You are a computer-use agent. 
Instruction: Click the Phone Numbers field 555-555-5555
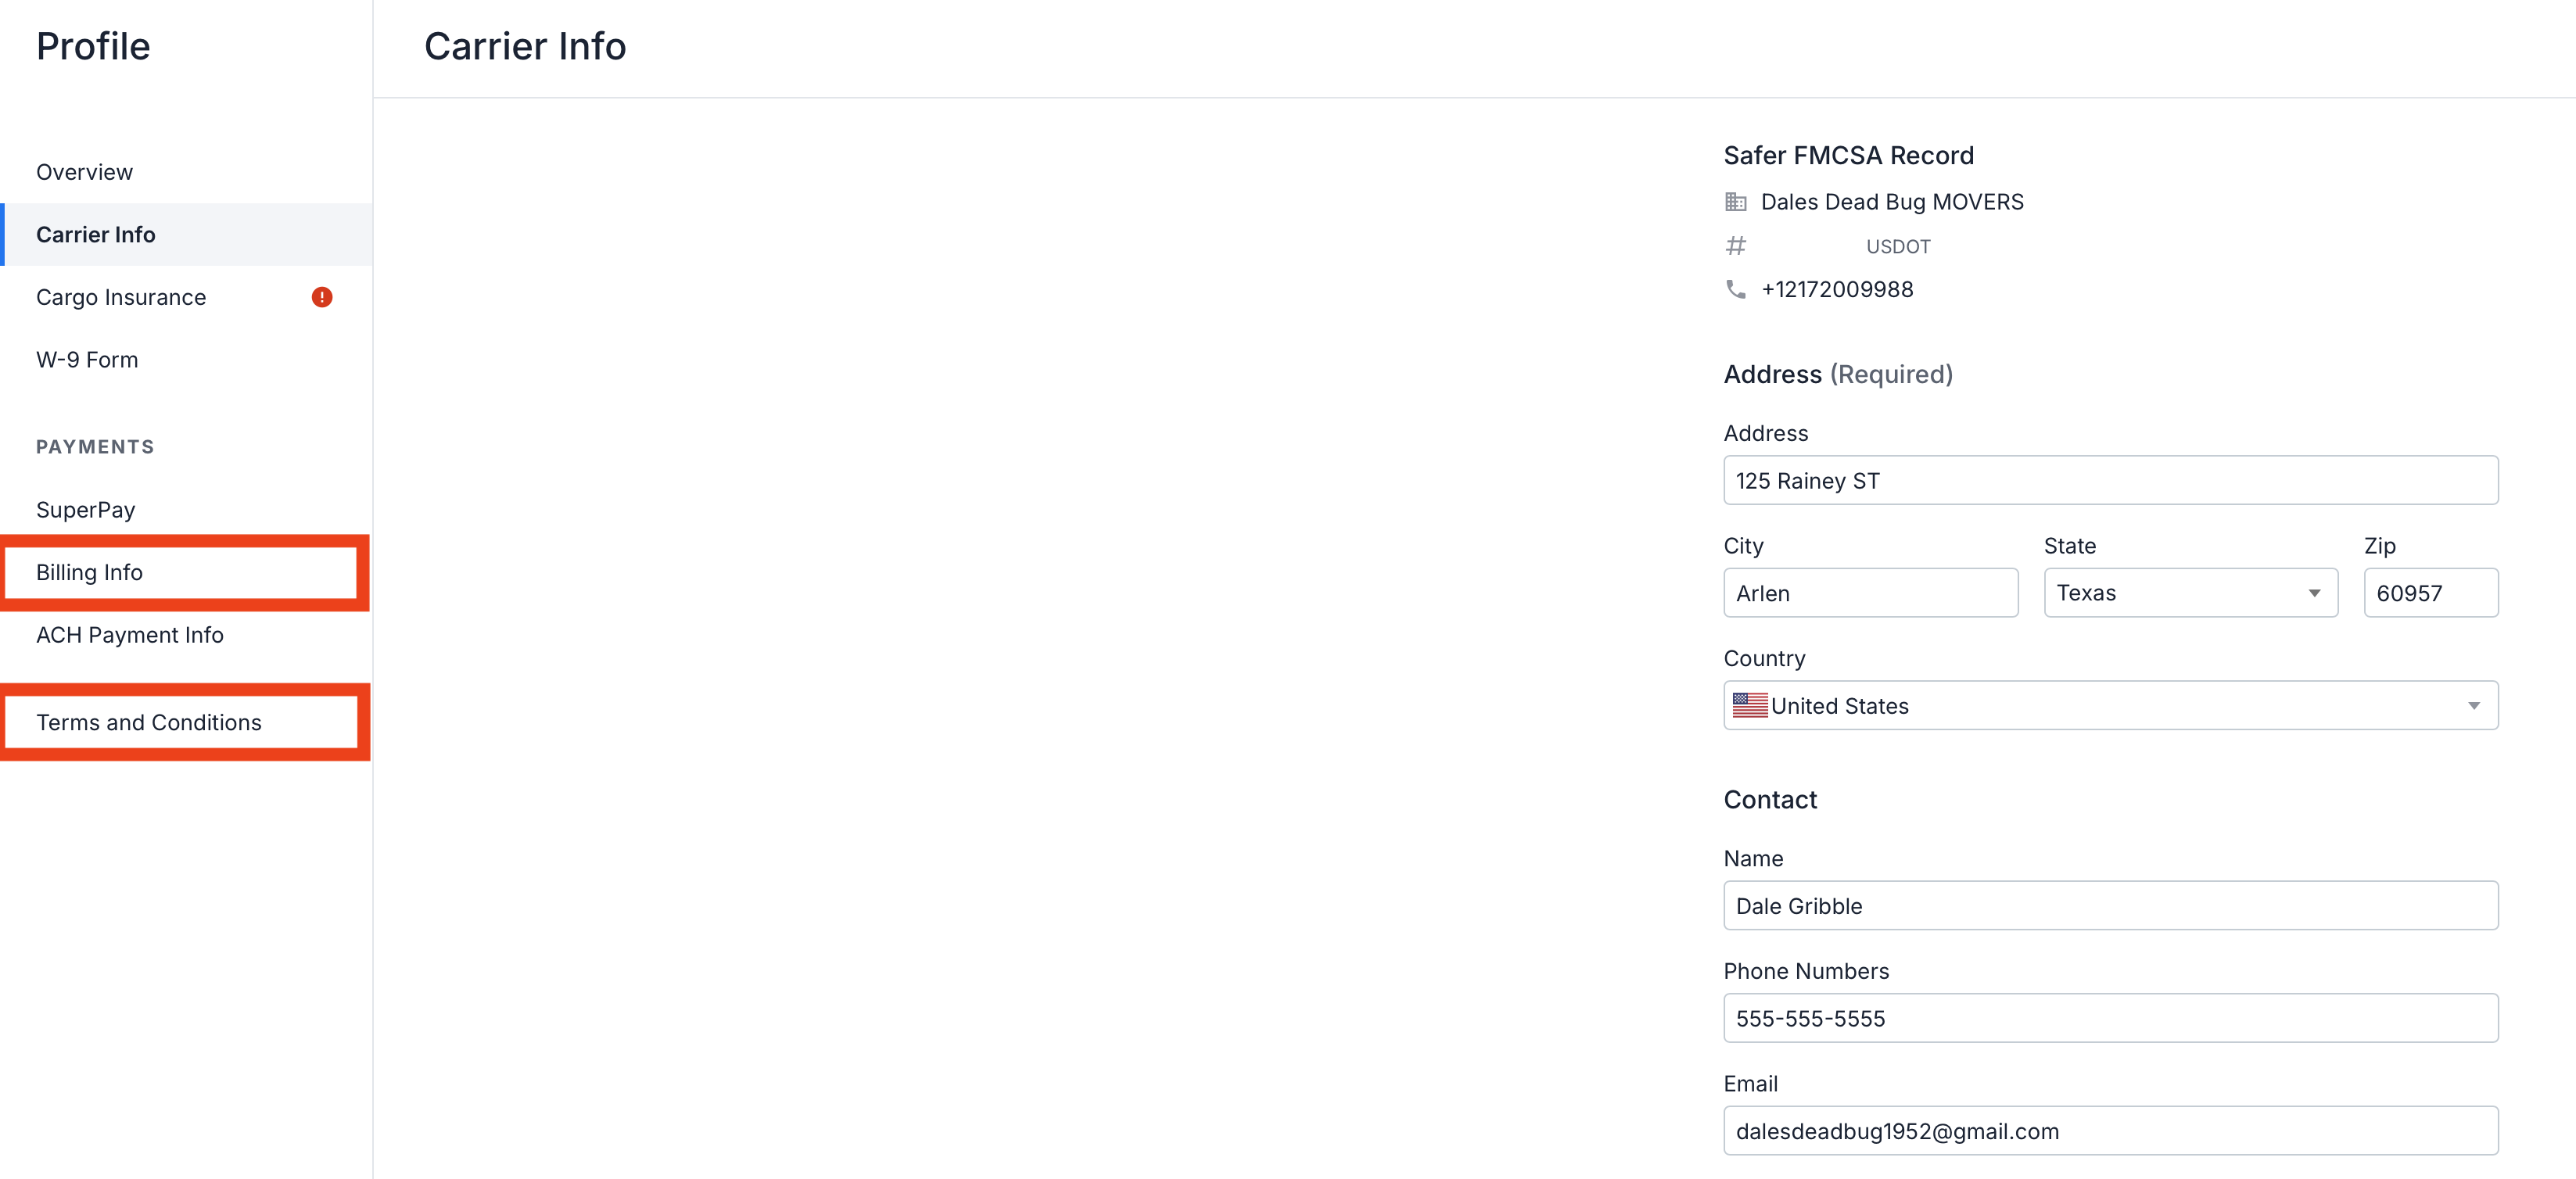pos(2110,1018)
